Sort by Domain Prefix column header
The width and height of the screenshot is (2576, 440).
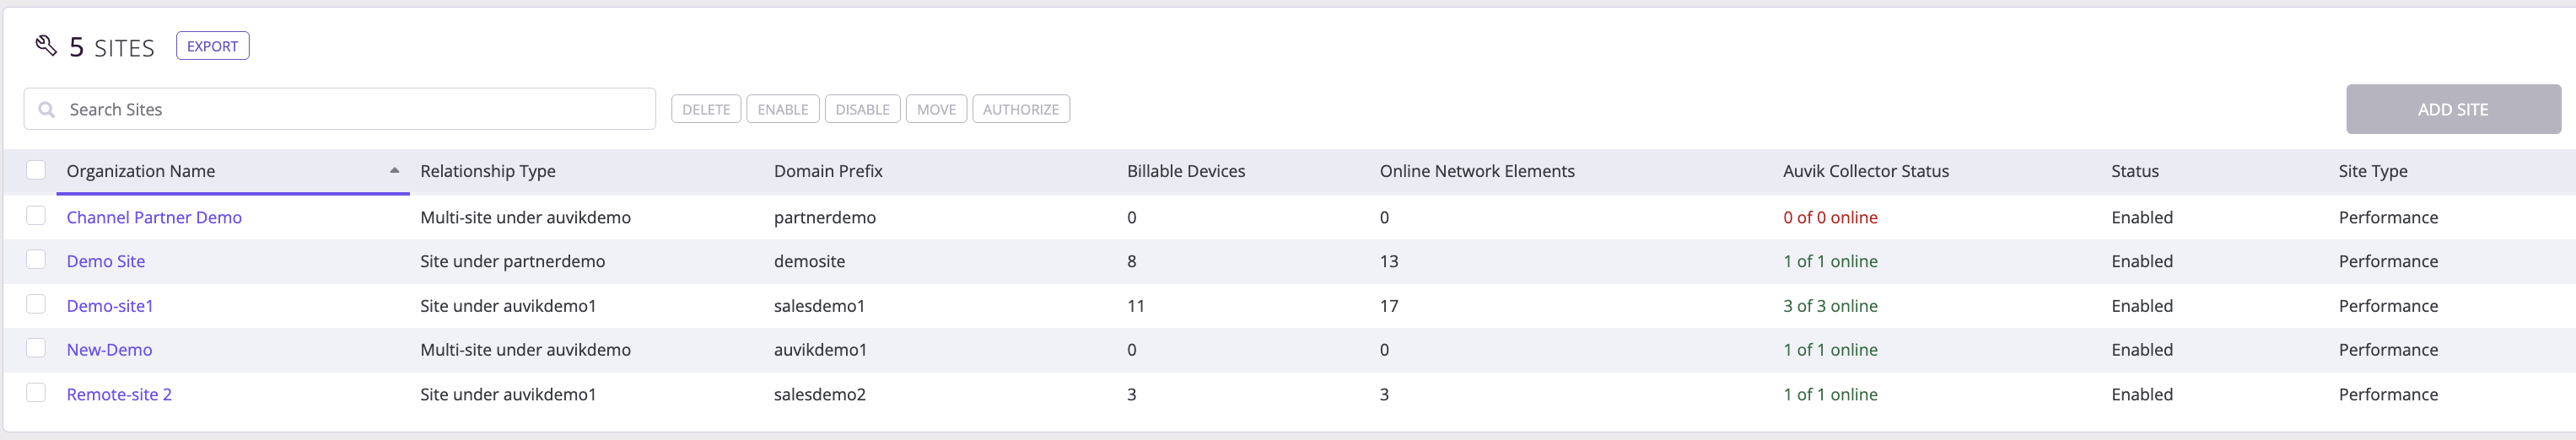coord(828,171)
